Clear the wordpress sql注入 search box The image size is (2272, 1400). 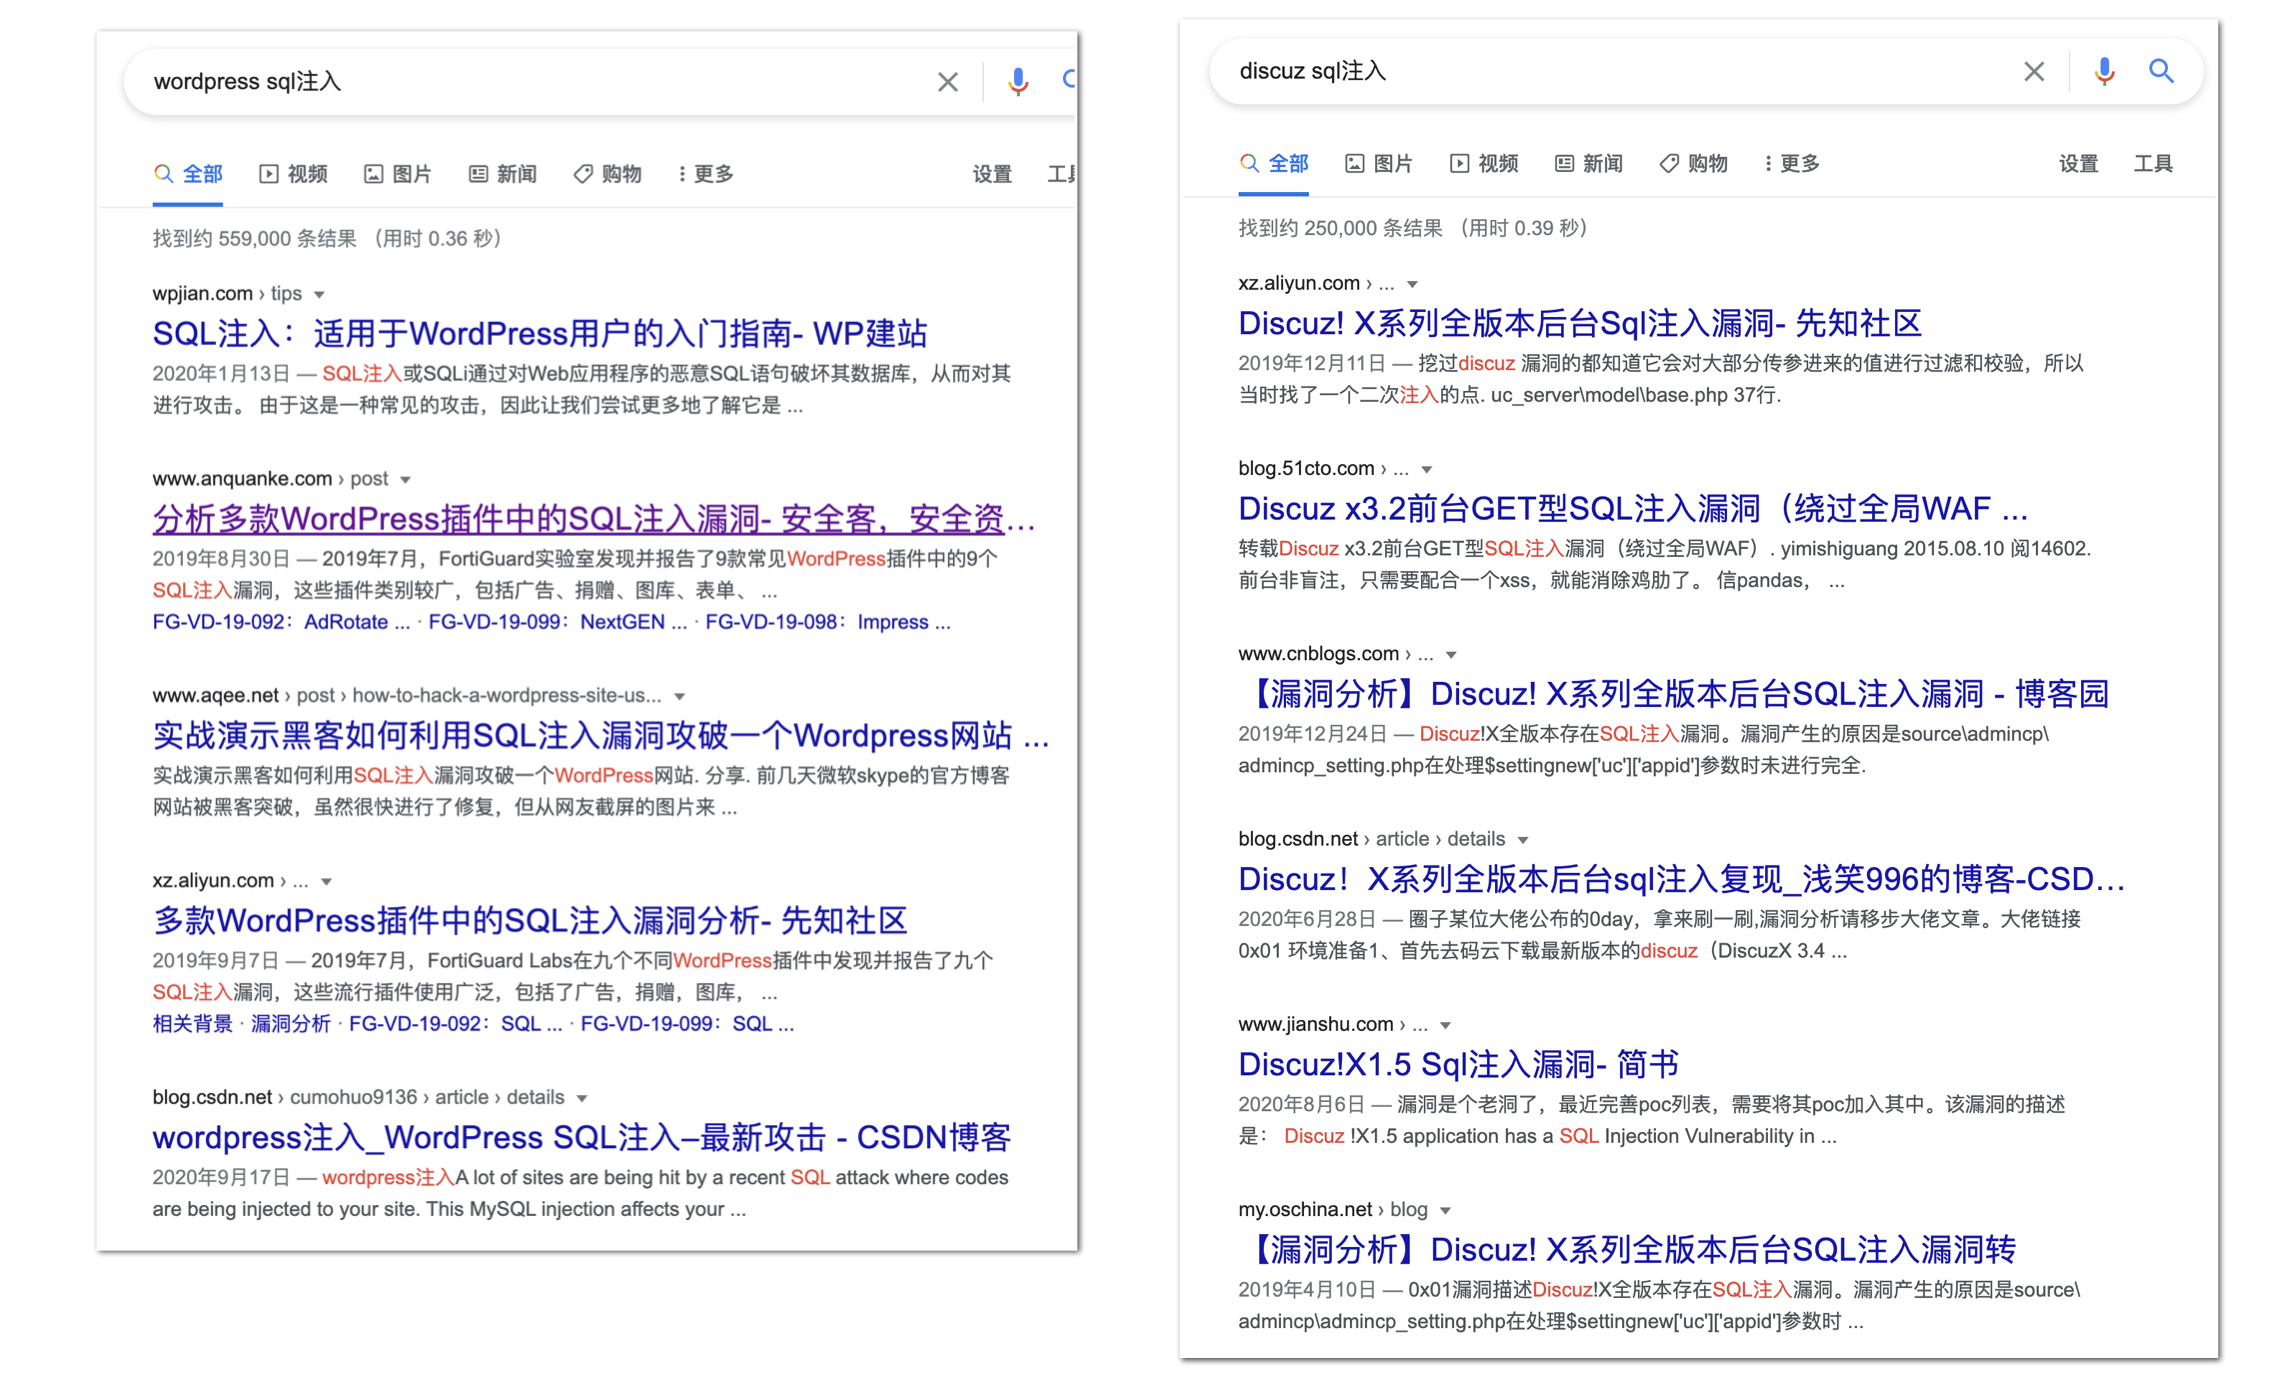tap(947, 82)
